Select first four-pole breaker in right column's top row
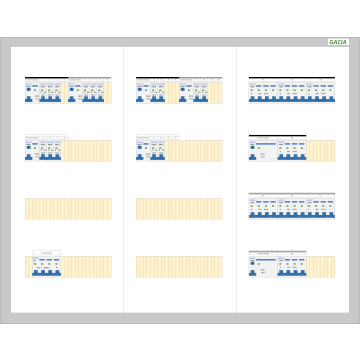The height and width of the screenshot is (360, 360). pos(263,93)
